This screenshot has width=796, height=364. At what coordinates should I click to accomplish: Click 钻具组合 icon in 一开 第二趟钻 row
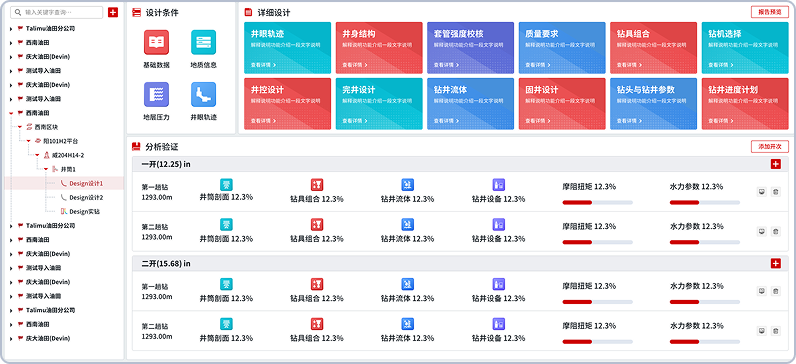(317, 224)
